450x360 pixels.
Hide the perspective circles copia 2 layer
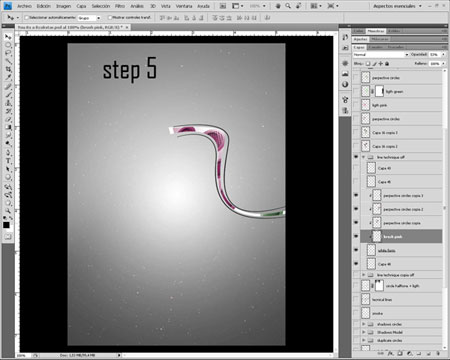tap(356, 209)
